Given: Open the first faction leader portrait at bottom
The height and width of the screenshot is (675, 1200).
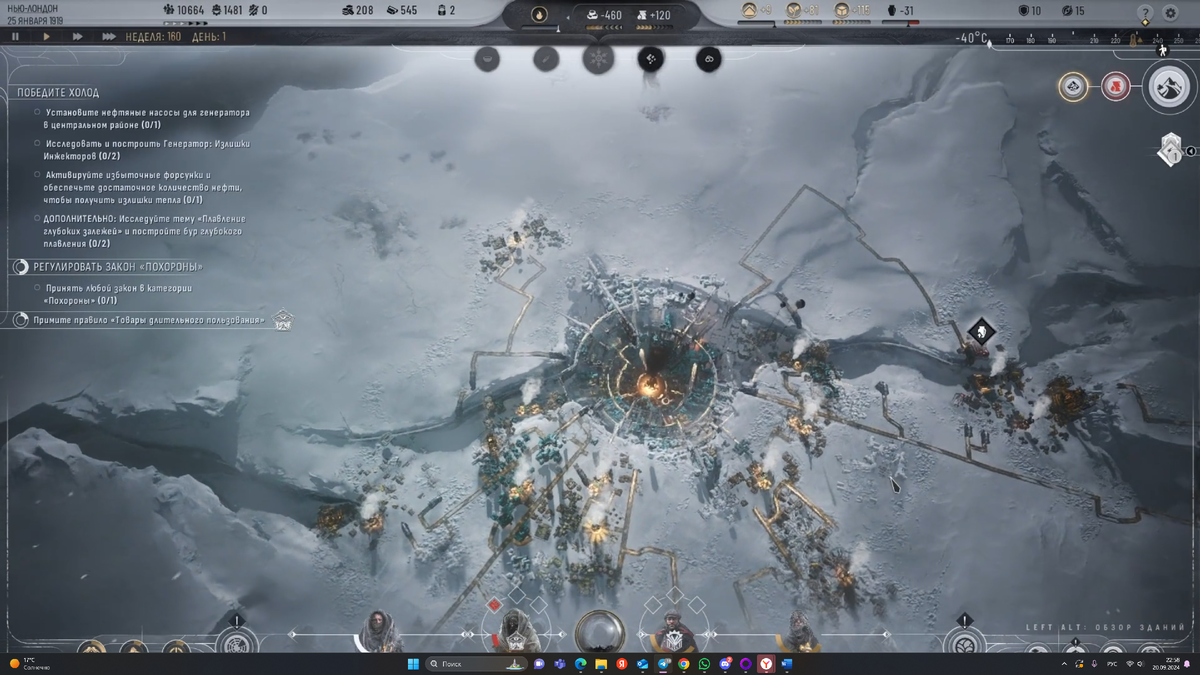Looking at the screenshot, I should pyautogui.click(x=380, y=631).
